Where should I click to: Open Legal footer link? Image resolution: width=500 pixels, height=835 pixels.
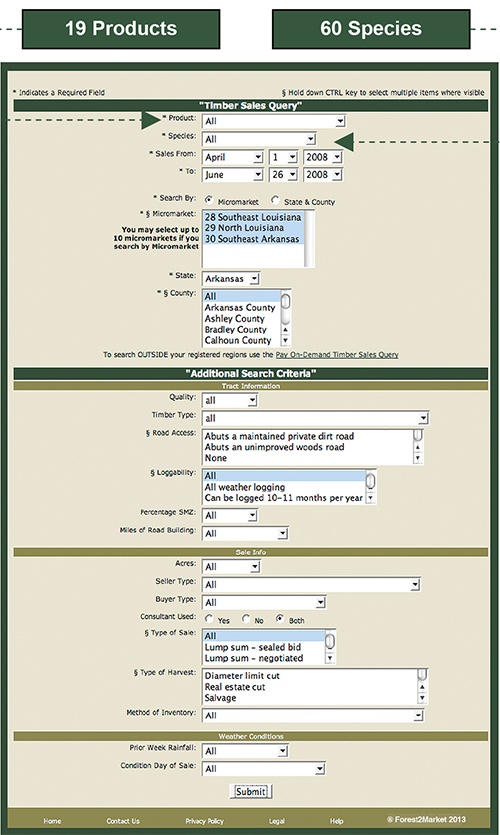tap(277, 821)
